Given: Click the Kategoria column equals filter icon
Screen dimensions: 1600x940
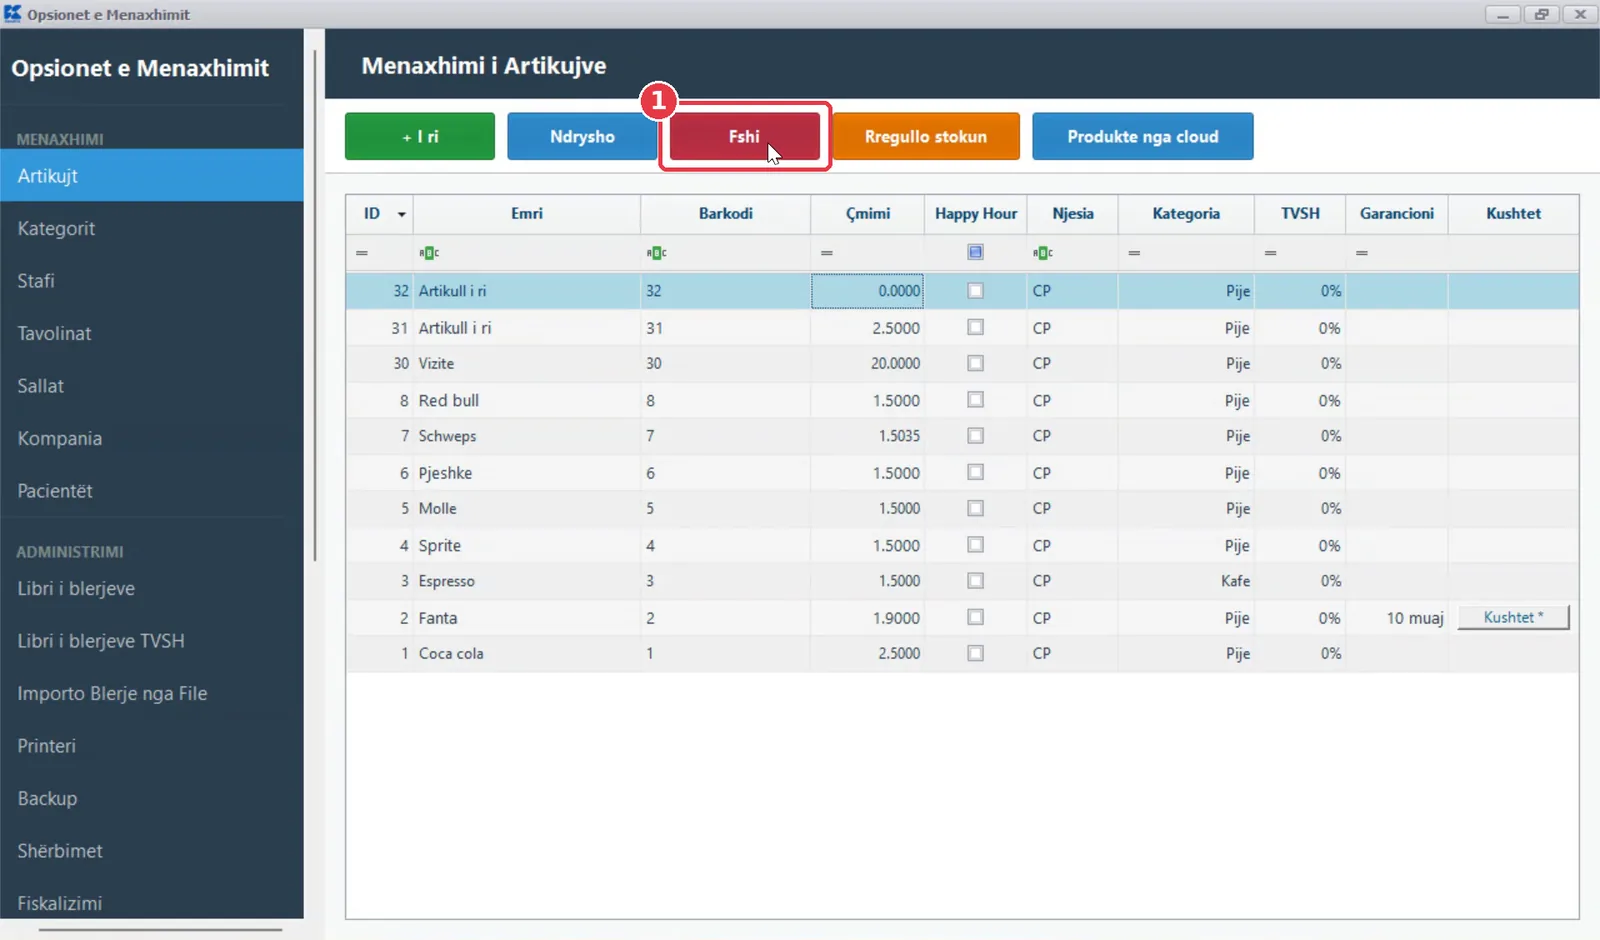Looking at the screenshot, I should coord(1134,253).
